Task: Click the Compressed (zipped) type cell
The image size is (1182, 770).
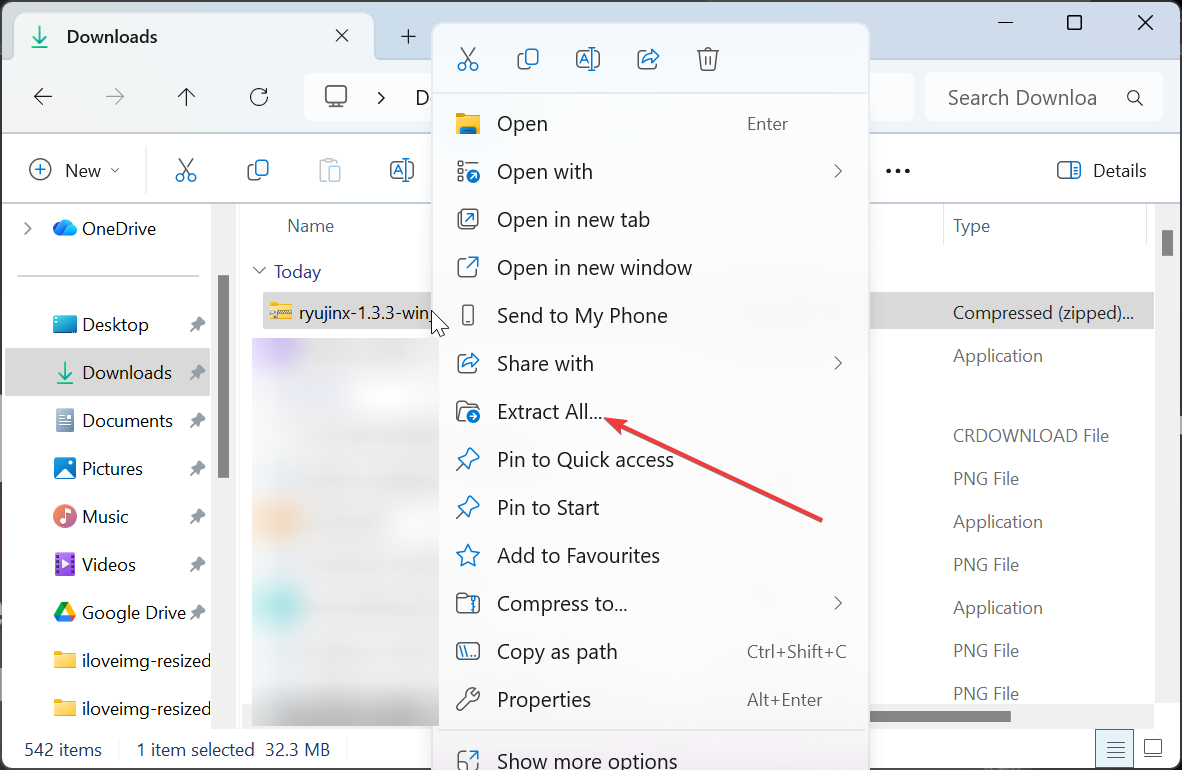Action: (x=1043, y=313)
